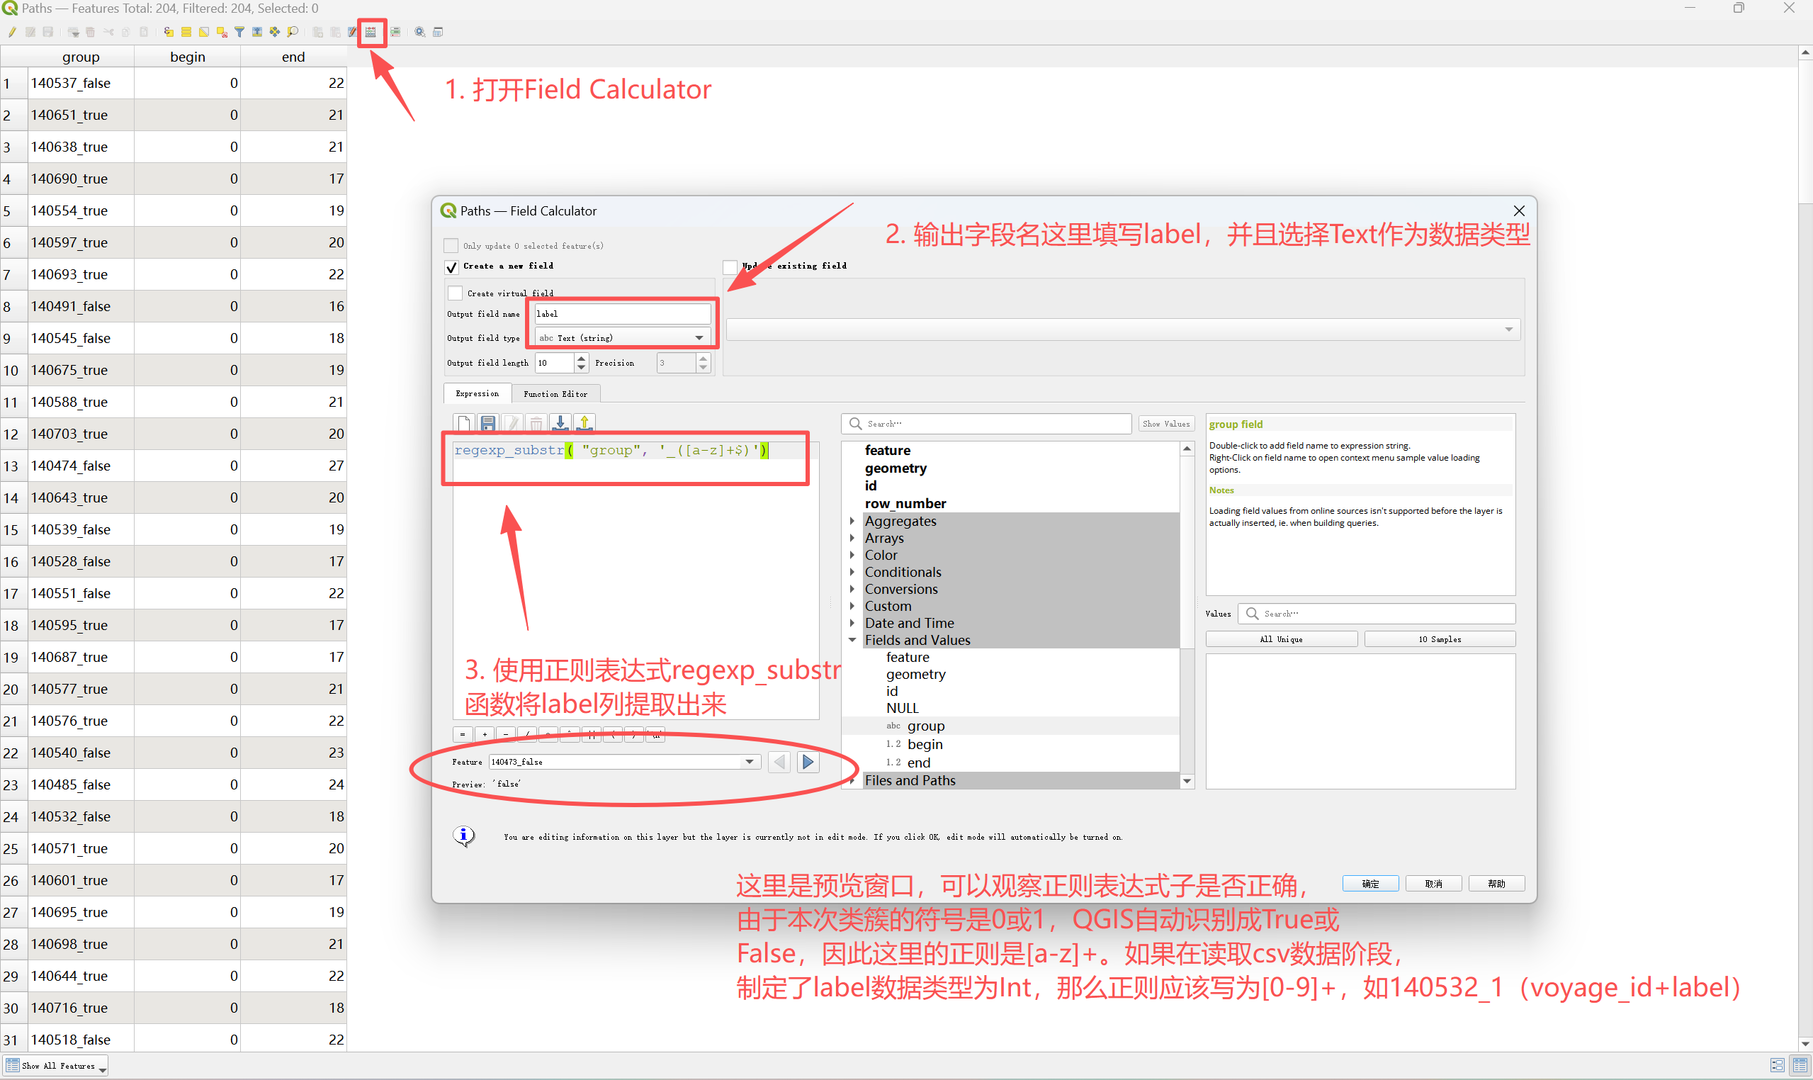Click the select by expression icon
1813x1080 pixels.
pos(168,32)
